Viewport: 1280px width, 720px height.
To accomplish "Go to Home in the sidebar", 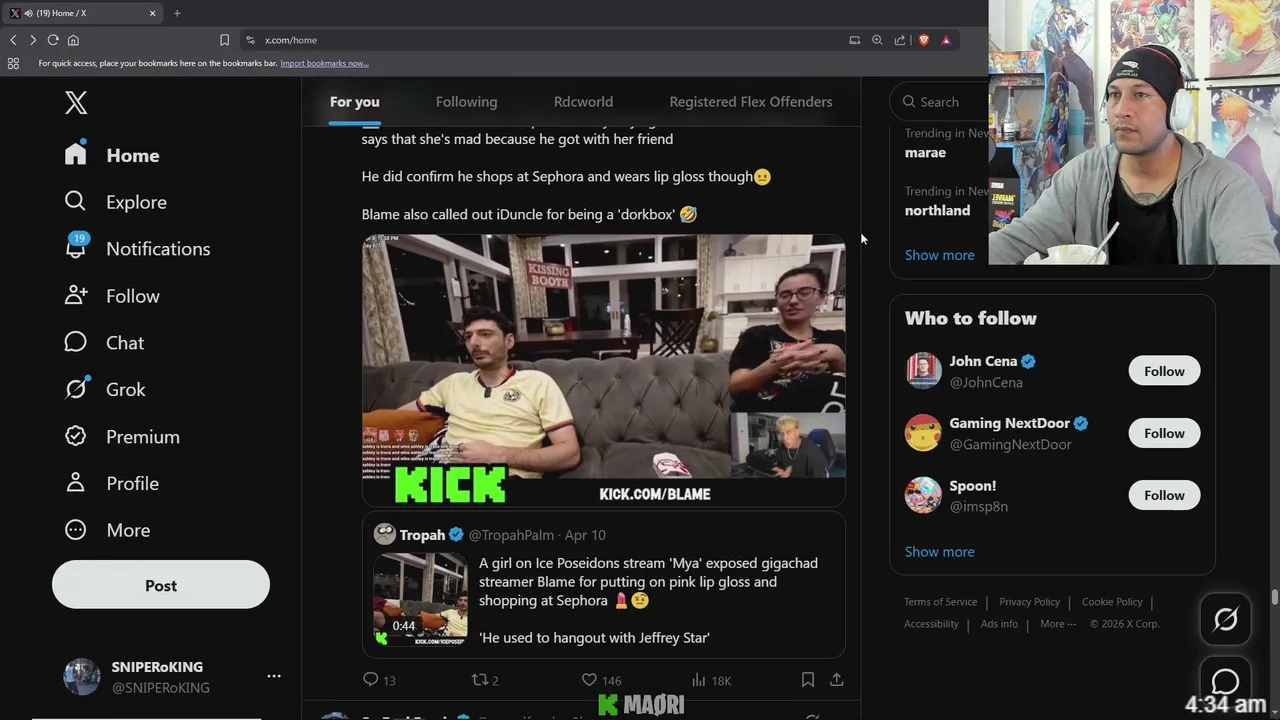I will [x=112, y=155].
